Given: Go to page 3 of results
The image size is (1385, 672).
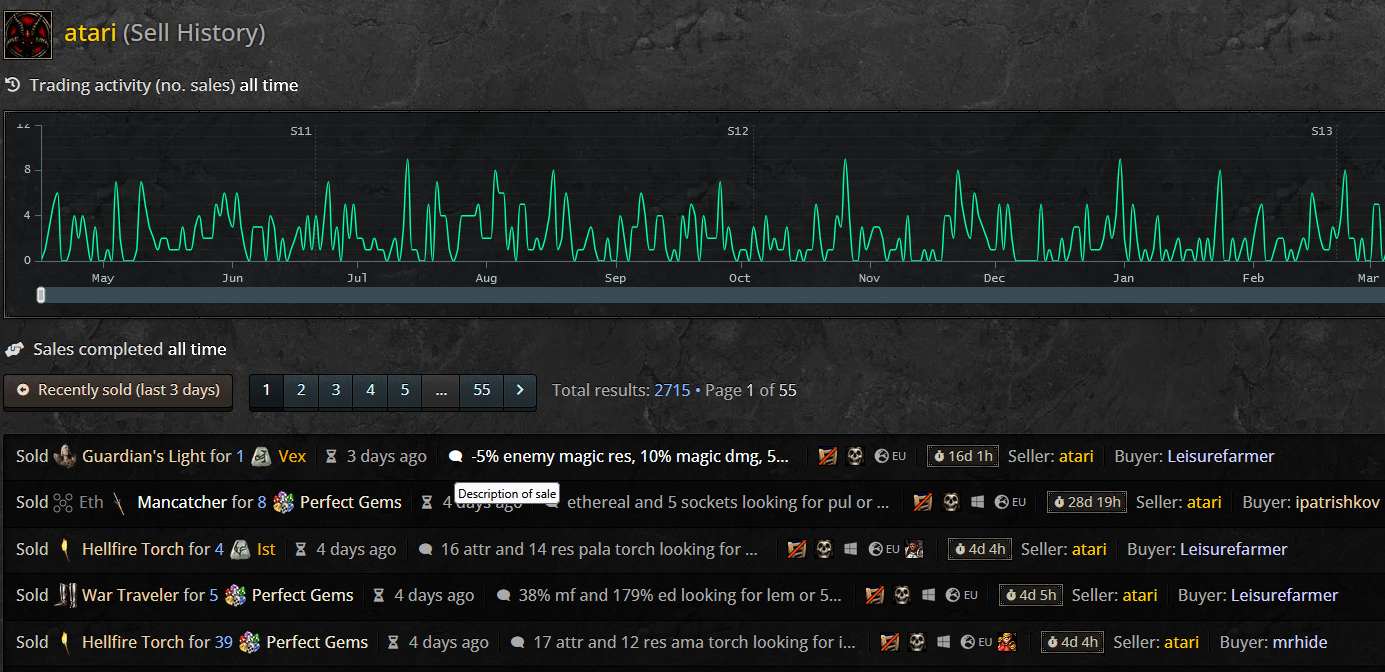Looking at the screenshot, I should (x=336, y=390).
